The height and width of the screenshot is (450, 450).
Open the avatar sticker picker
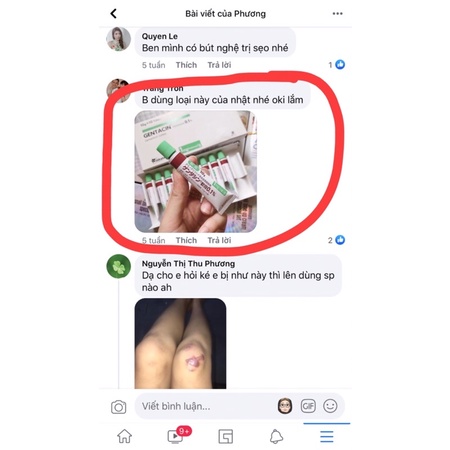pyautogui.click(x=285, y=406)
